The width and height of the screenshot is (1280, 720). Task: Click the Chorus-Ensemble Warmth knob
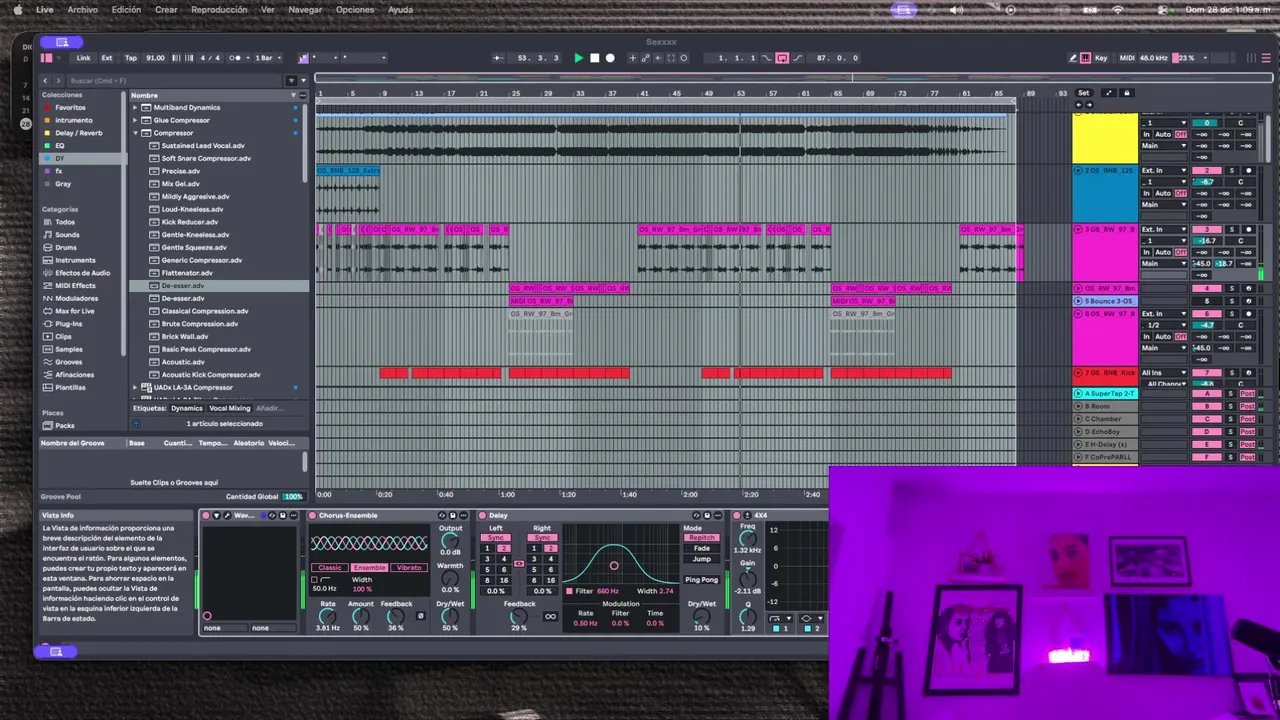click(x=450, y=579)
